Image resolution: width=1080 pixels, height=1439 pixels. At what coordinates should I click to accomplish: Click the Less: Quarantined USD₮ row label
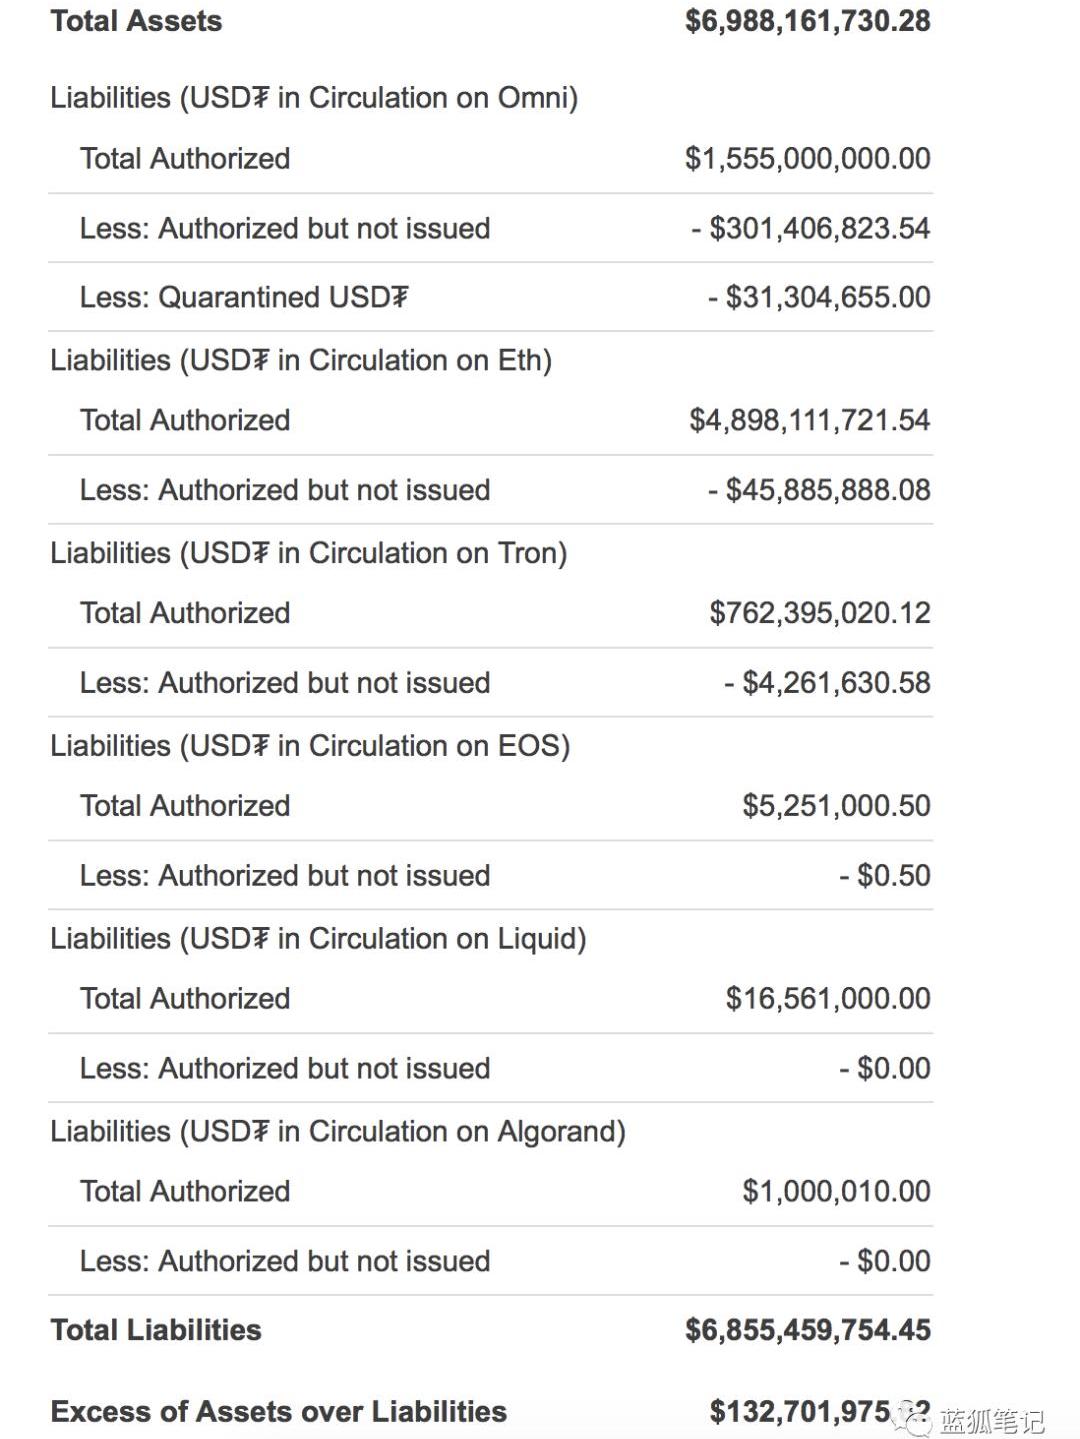[244, 298]
